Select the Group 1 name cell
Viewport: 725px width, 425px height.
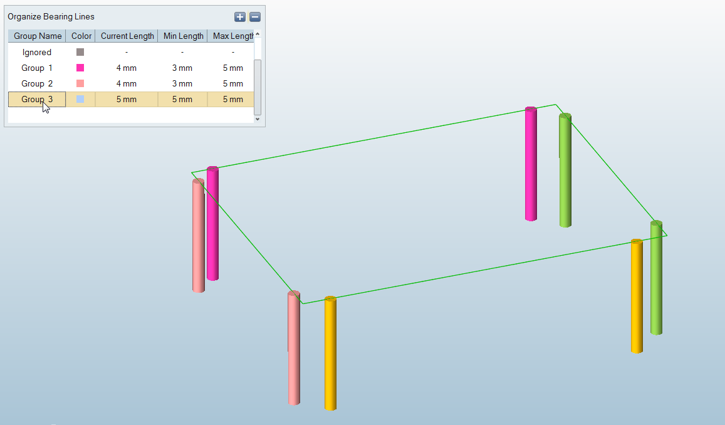[x=37, y=68]
